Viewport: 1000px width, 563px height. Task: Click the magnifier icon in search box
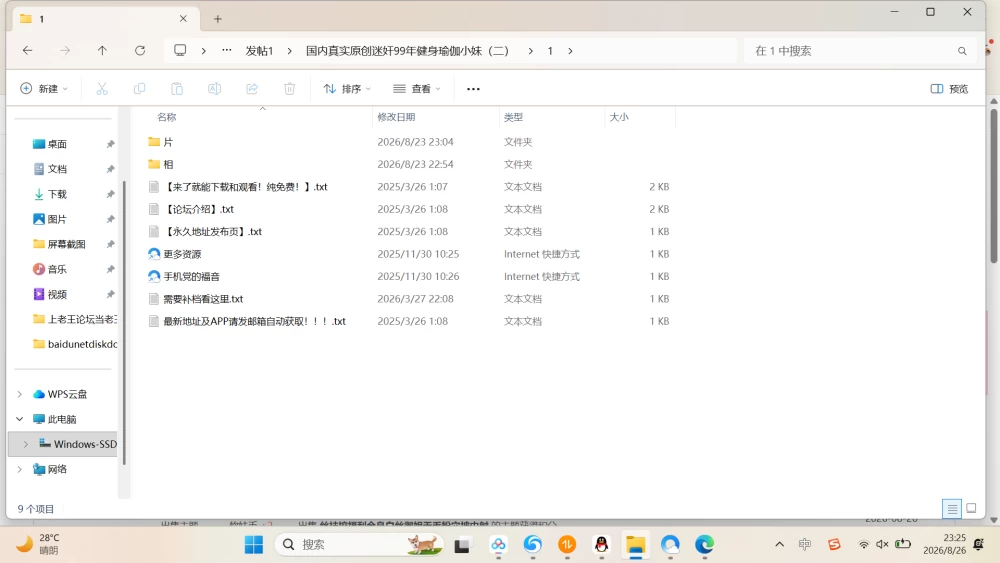tap(962, 51)
